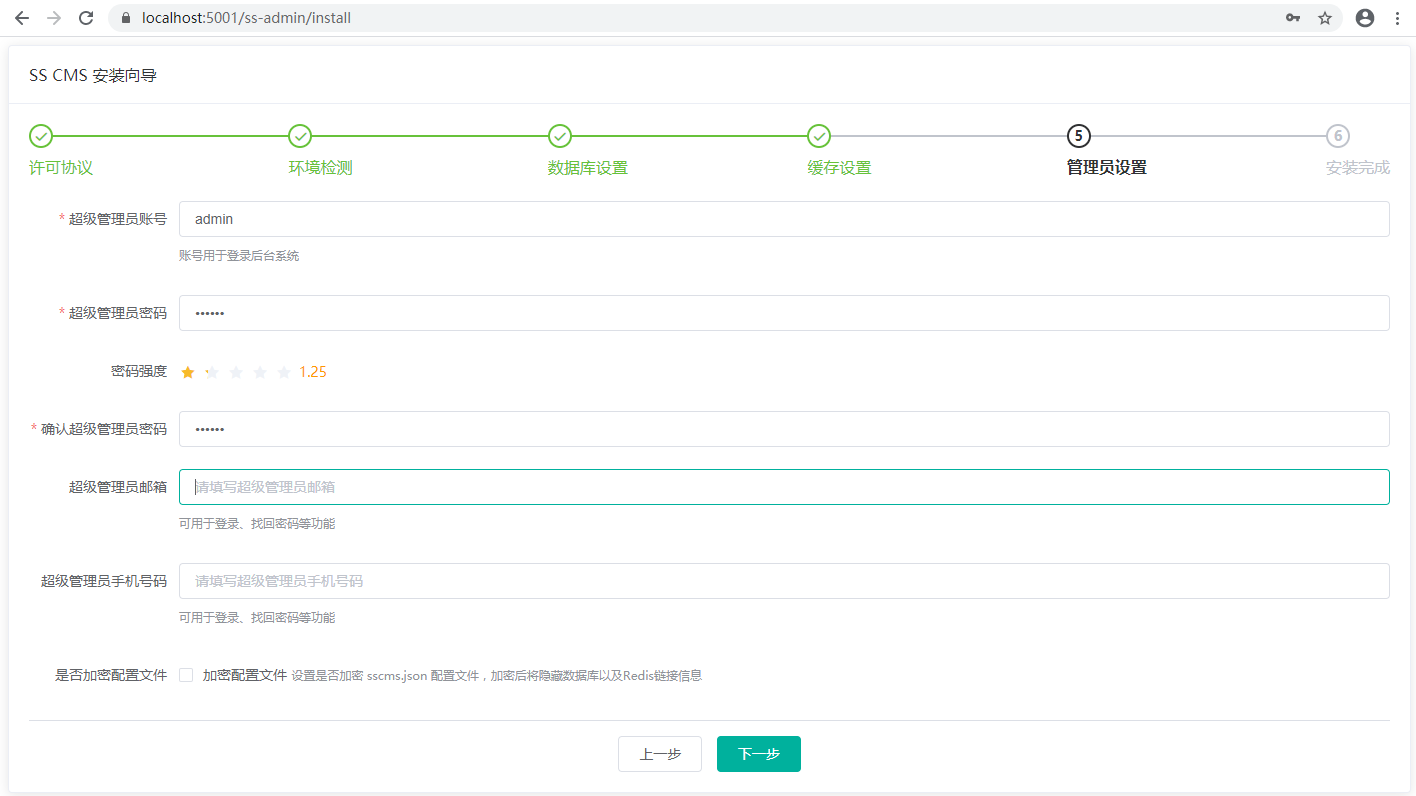Click the 数据库设置 step check icon

pyautogui.click(x=560, y=136)
